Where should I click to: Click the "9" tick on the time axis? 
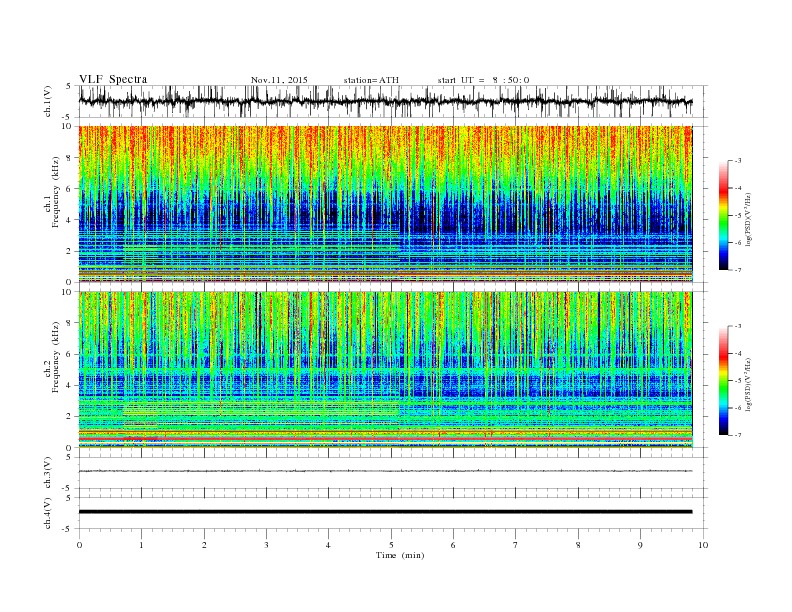(640, 545)
